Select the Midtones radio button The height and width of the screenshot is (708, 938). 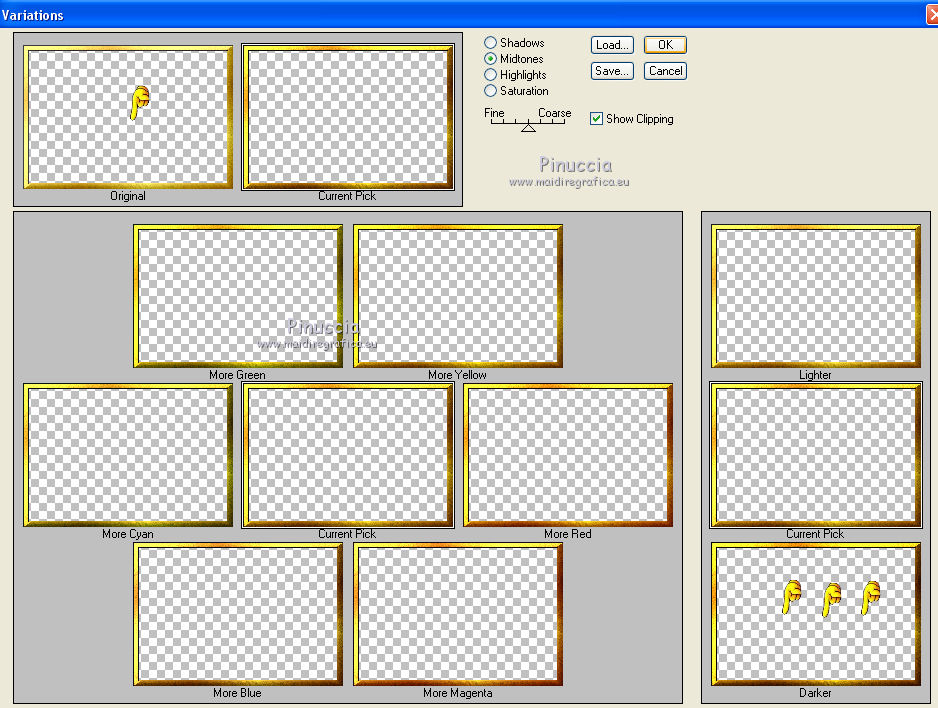[491, 59]
